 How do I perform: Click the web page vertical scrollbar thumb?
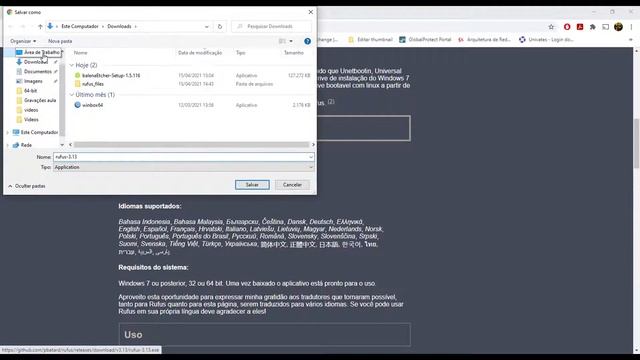[x=637, y=143]
